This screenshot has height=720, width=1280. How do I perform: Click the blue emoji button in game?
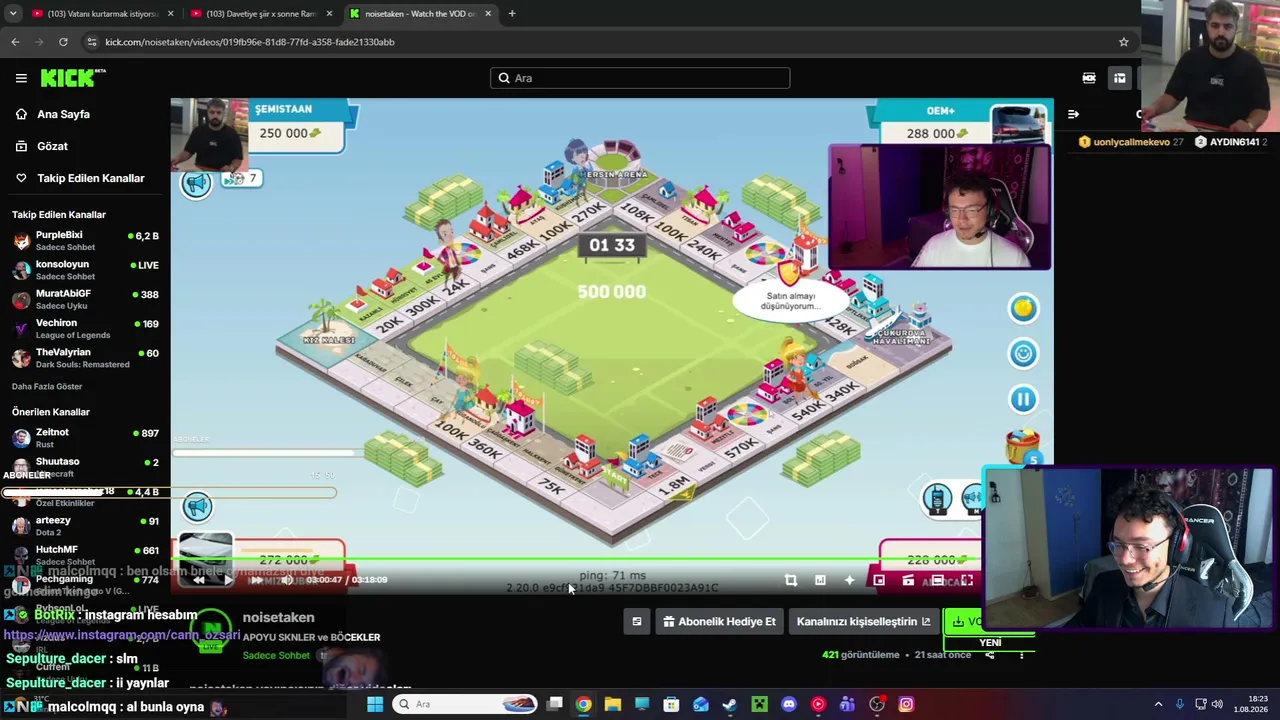click(x=1023, y=354)
